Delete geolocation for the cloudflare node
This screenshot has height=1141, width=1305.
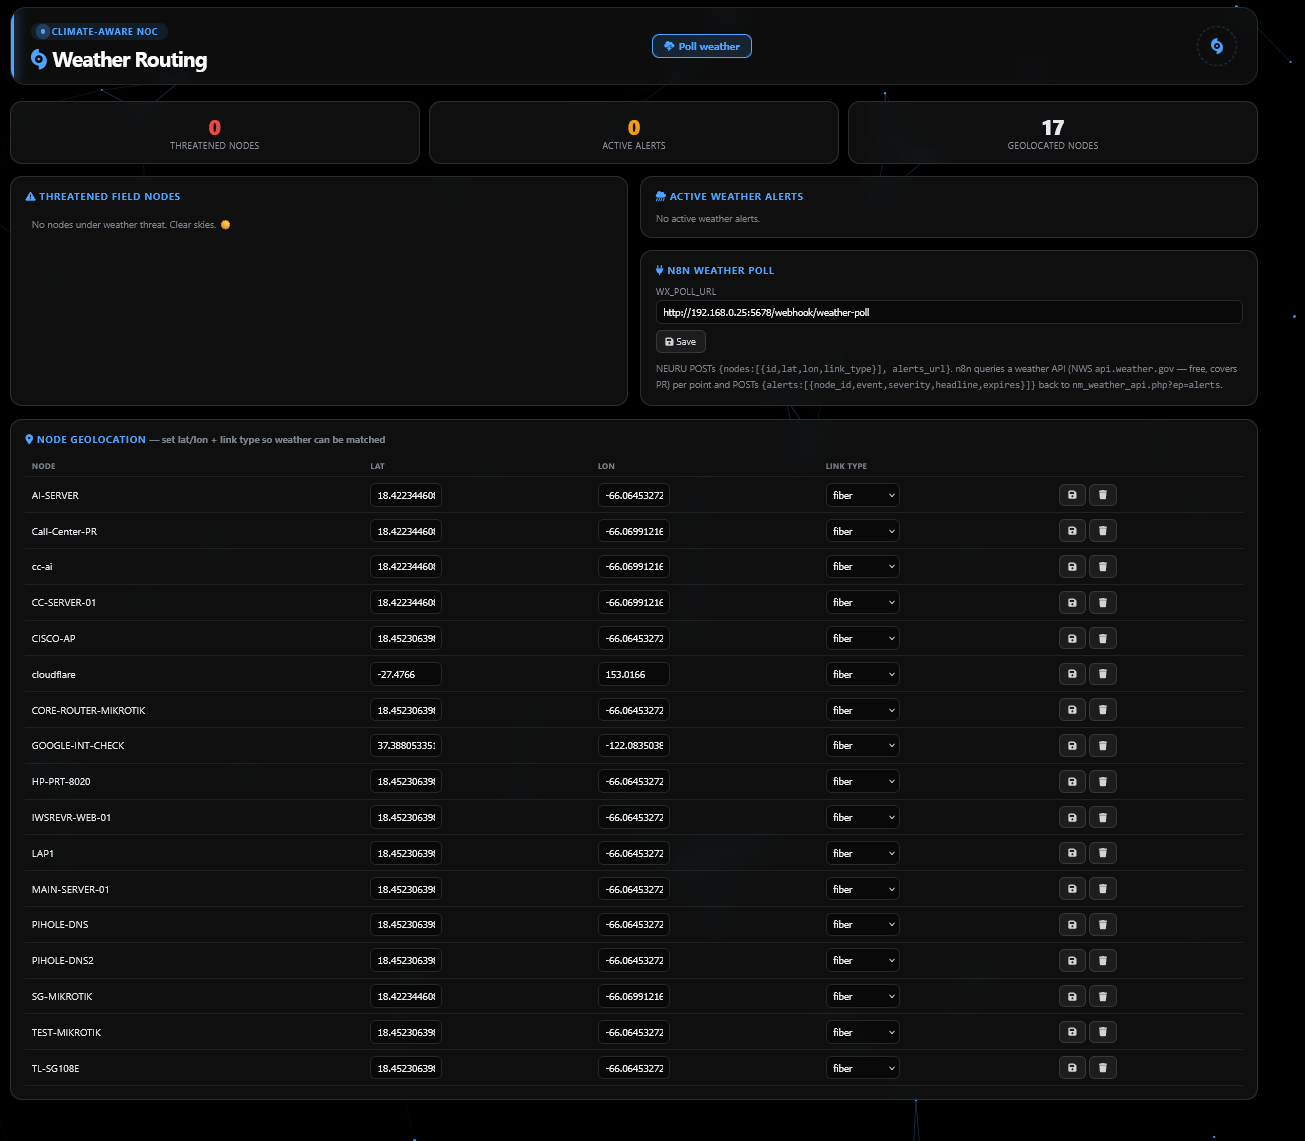1103,674
